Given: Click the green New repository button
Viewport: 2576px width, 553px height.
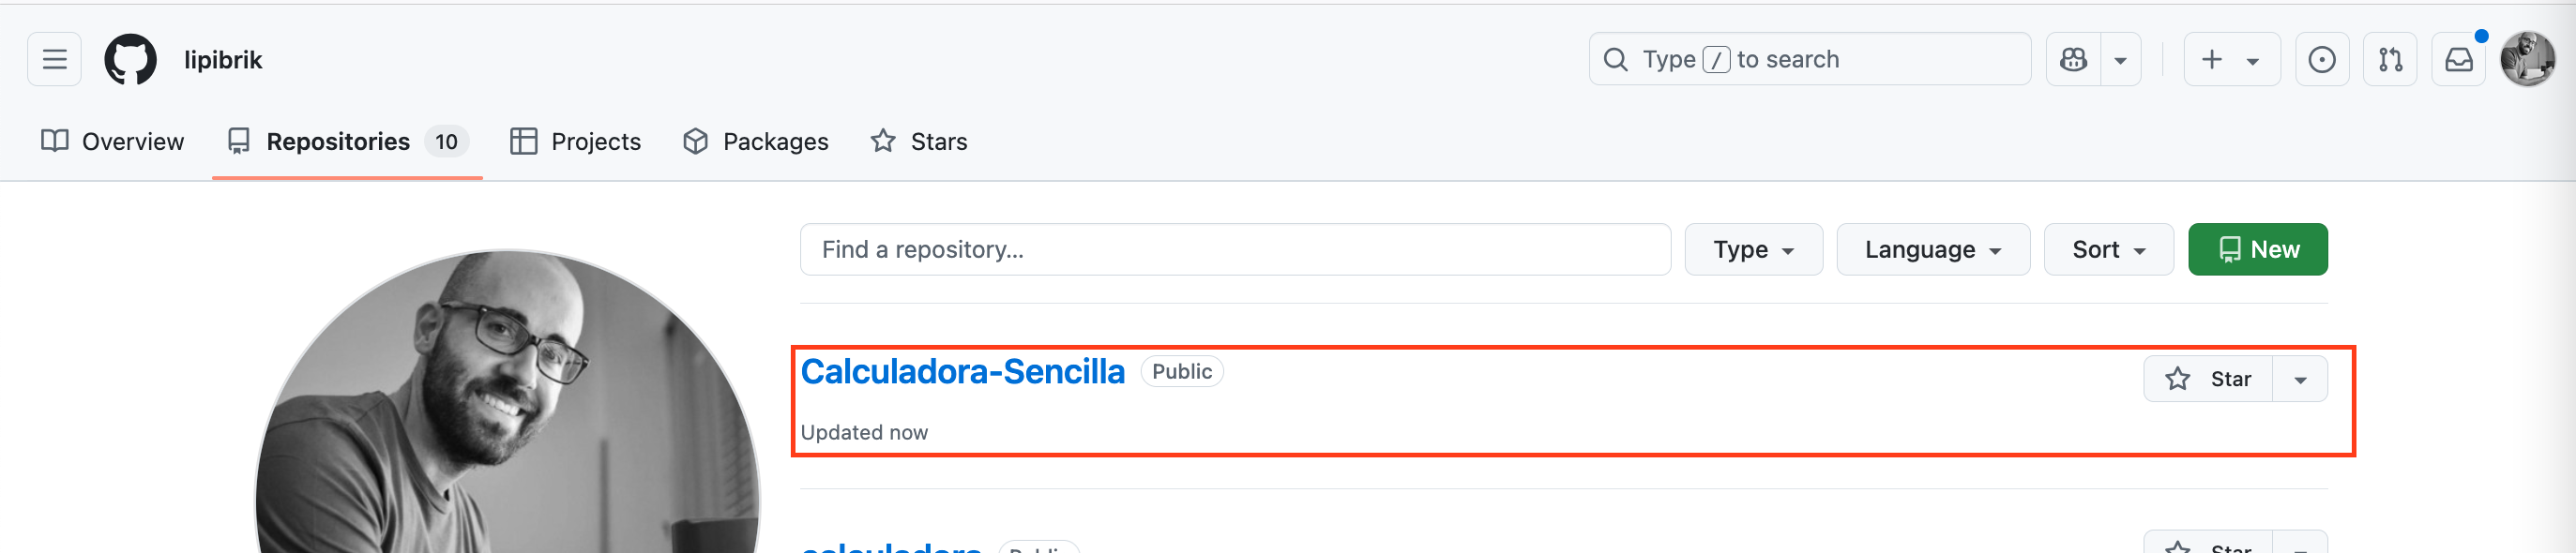Looking at the screenshot, I should 2258,249.
